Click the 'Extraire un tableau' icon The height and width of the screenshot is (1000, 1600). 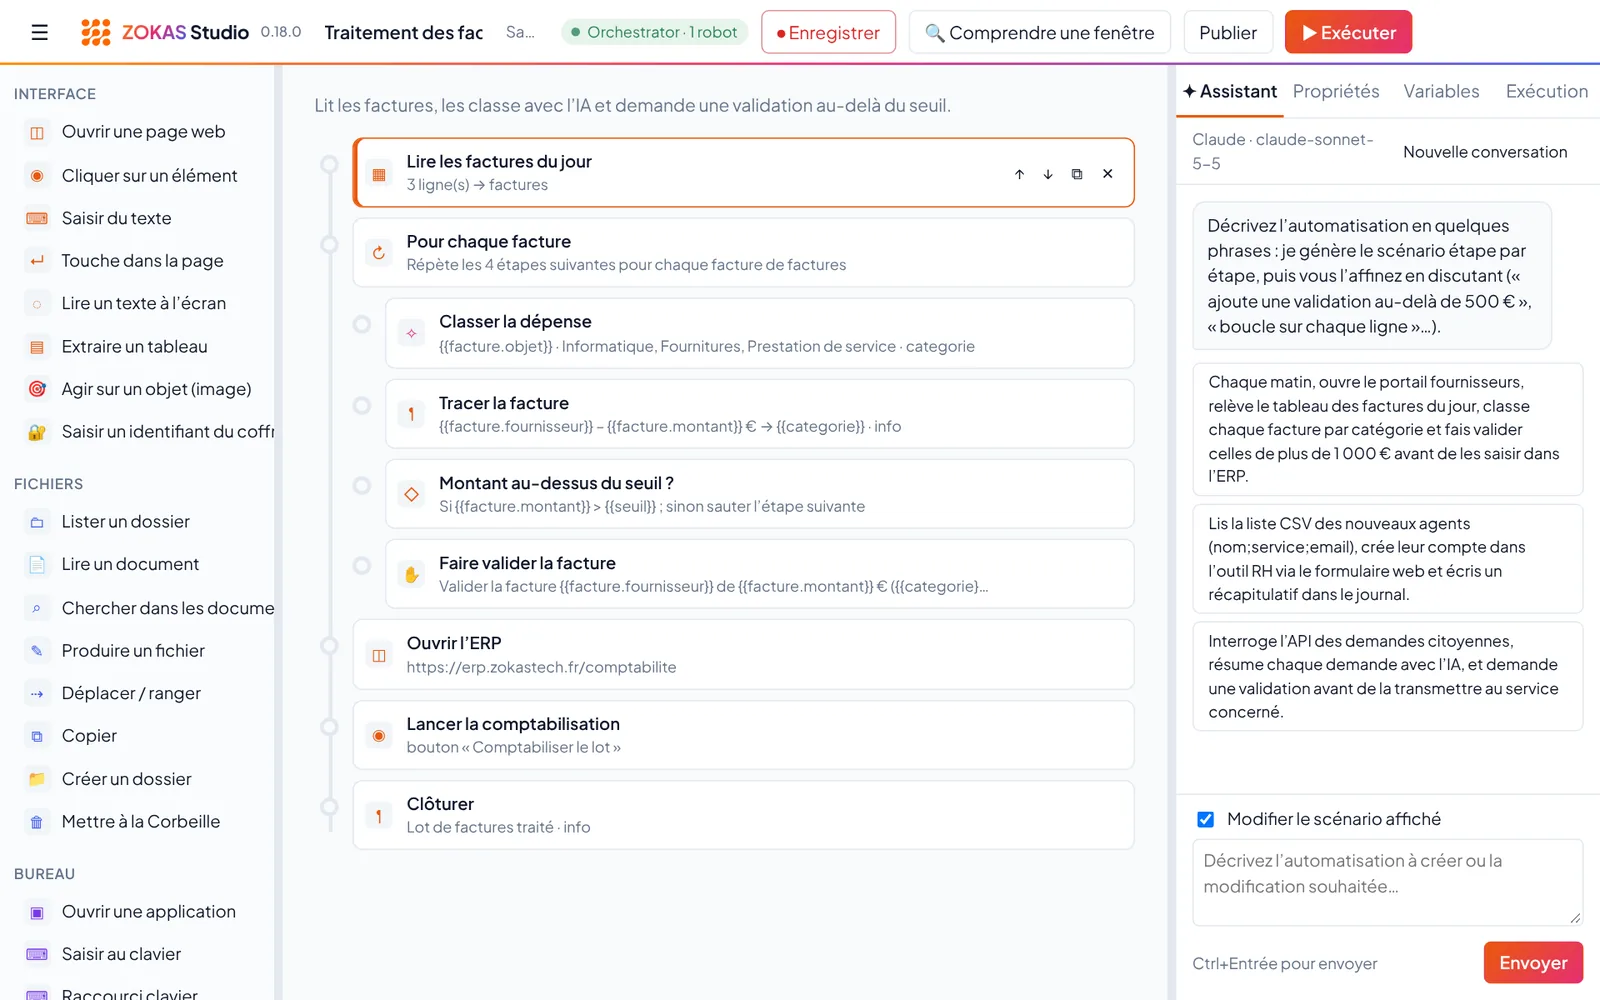37,347
